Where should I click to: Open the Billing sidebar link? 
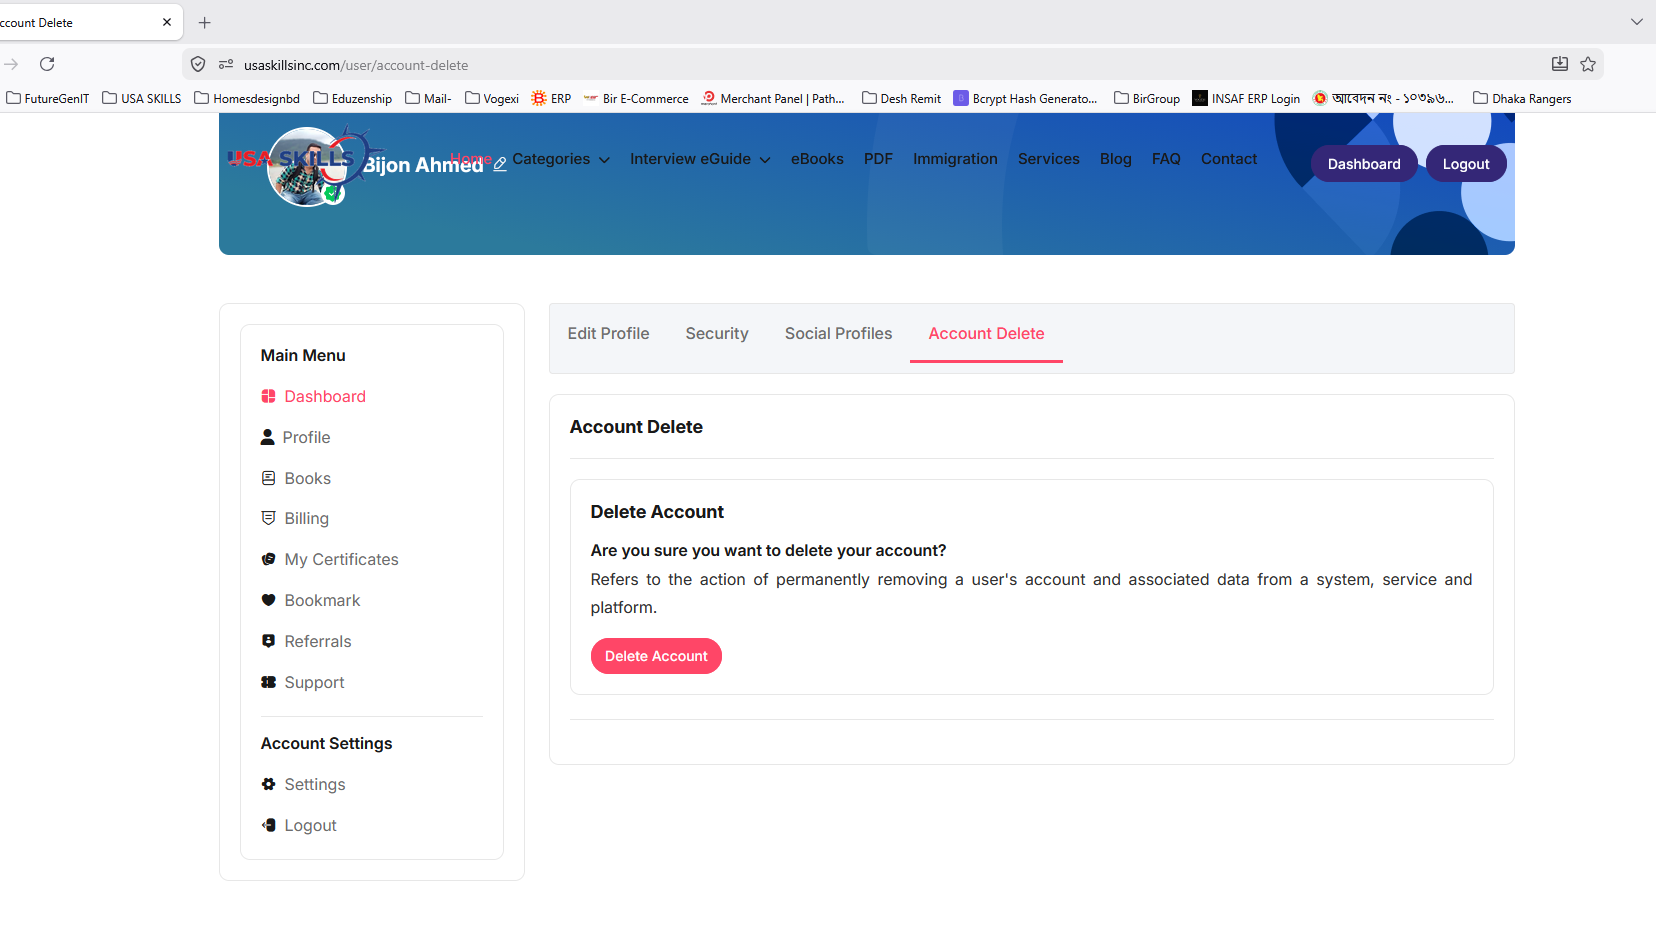(306, 518)
